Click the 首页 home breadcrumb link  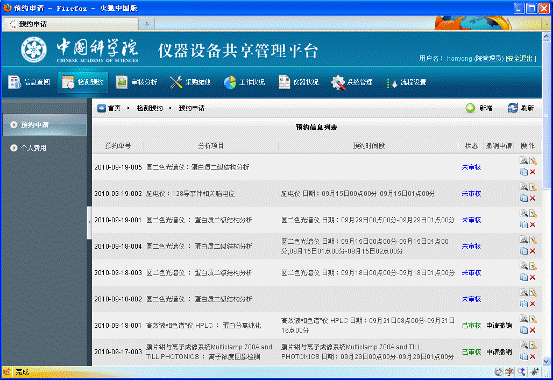coord(114,108)
